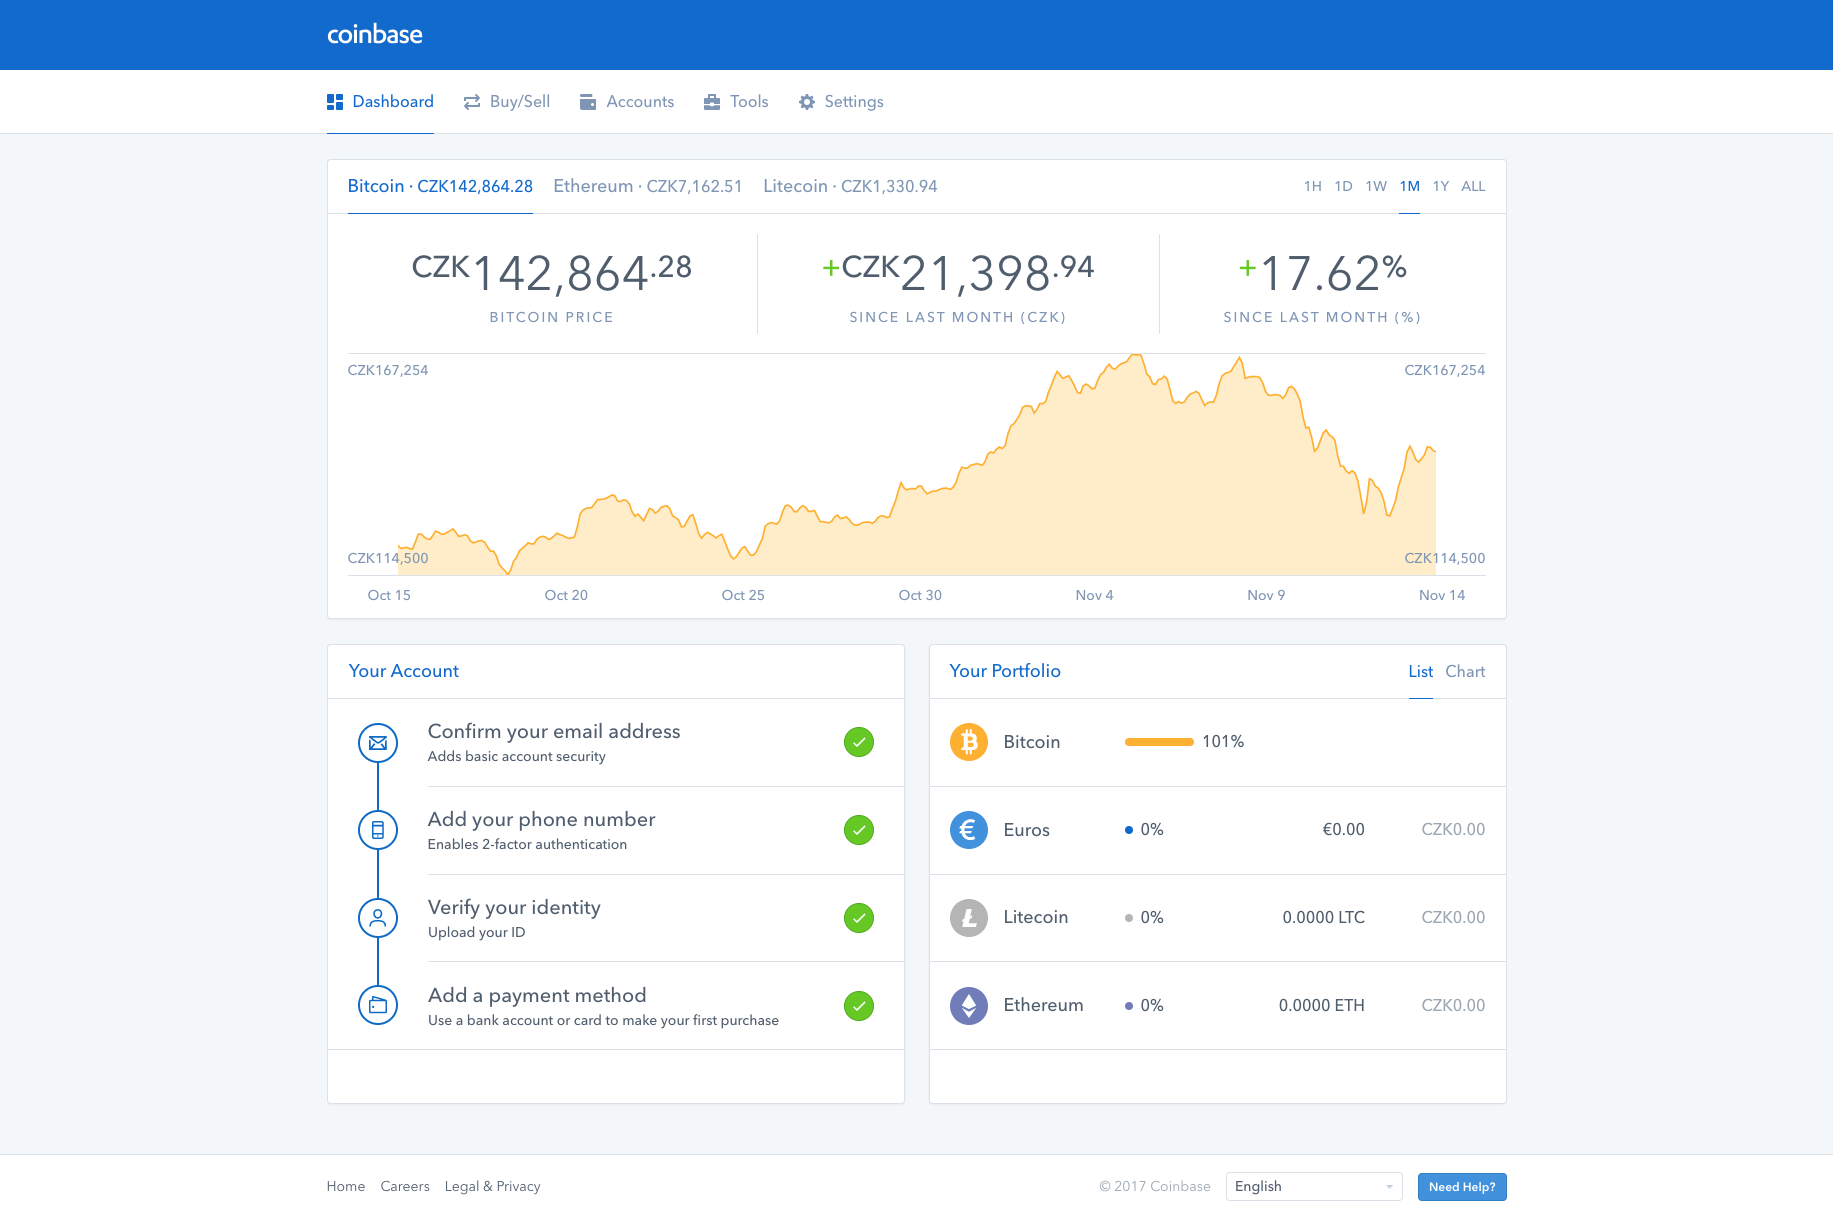Click the Nov 9 axis label
This screenshot has width=1833, height=1218.
pos(1266,595)
